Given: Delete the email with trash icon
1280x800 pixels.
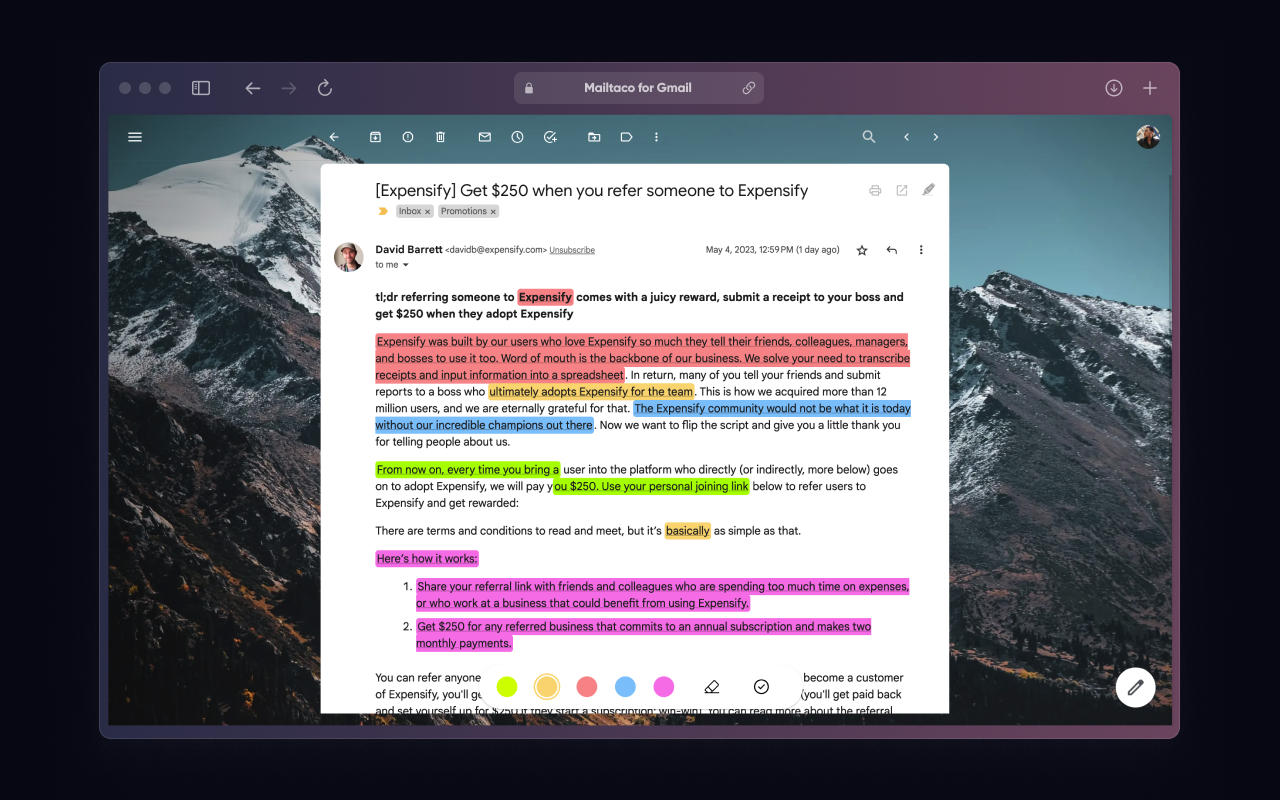Looking at the screenshot, I should point(440,137).
